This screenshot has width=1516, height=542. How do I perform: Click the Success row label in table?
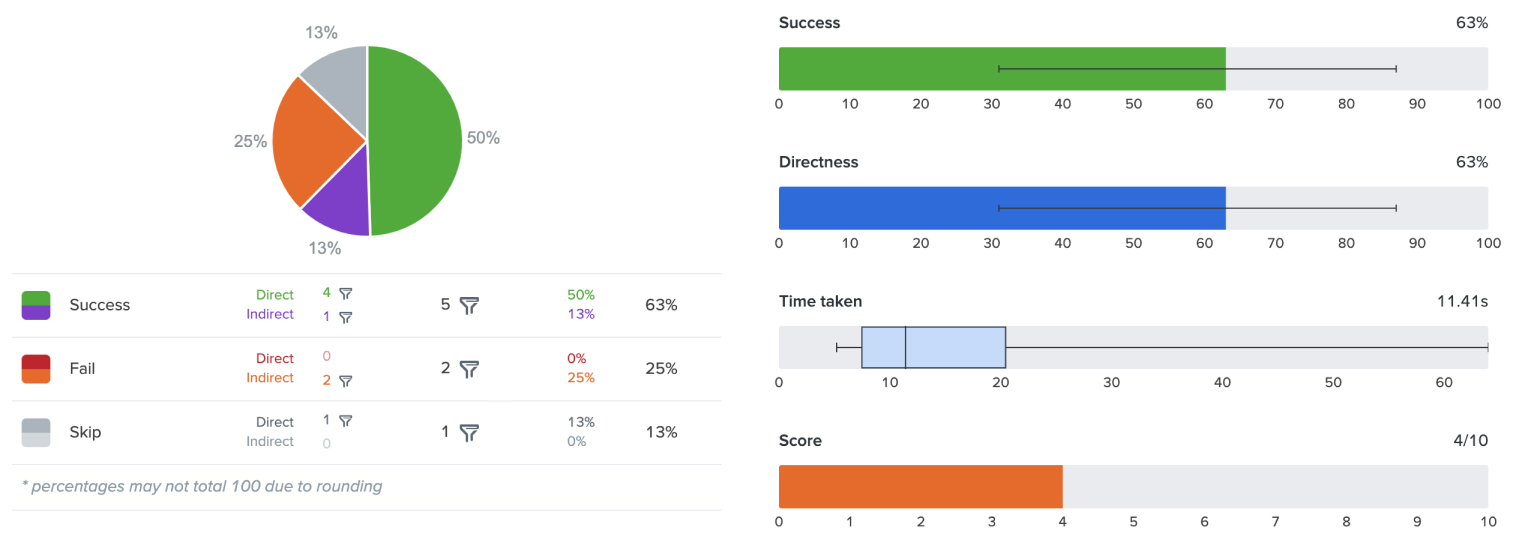[x=100, y=305]
